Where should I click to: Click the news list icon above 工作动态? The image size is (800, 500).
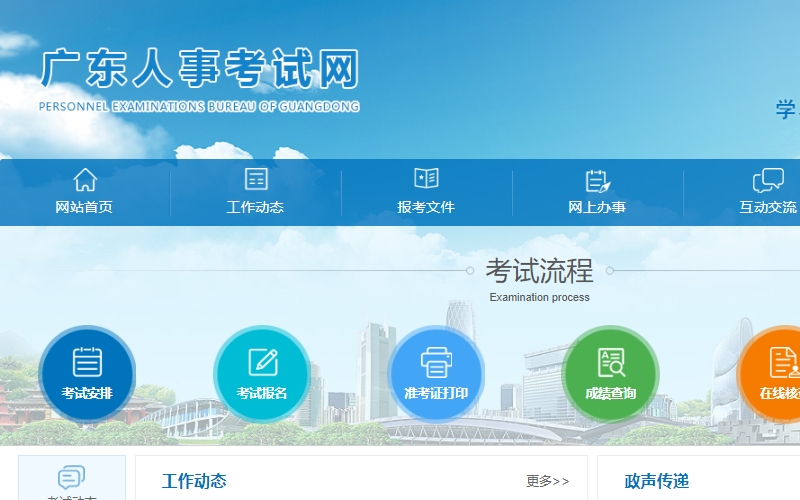tap(256, 180)
